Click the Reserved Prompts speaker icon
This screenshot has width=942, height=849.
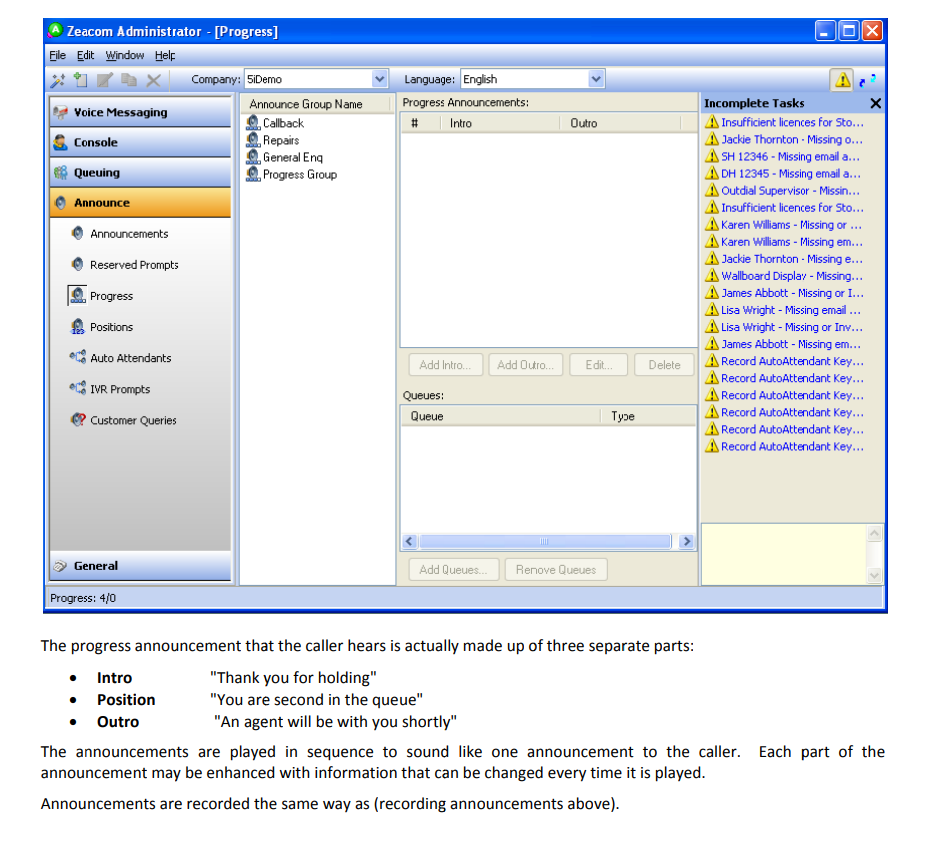77,264
